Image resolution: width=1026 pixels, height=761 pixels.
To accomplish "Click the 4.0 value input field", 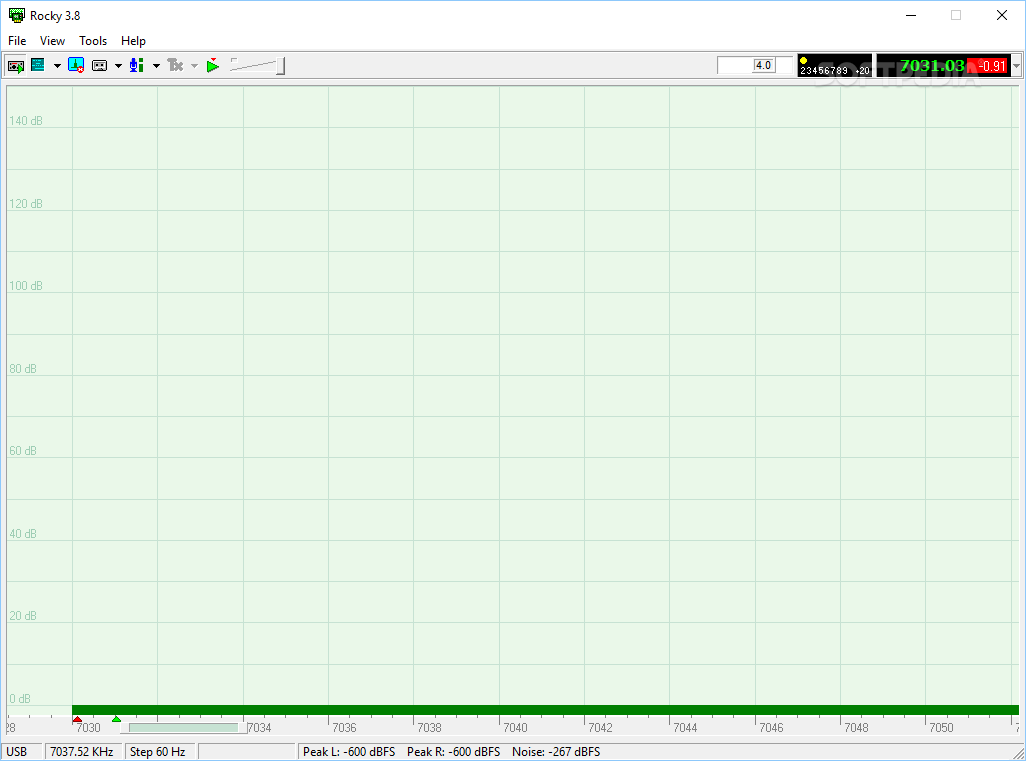I will pyautogui.click(x=755, y=65).
